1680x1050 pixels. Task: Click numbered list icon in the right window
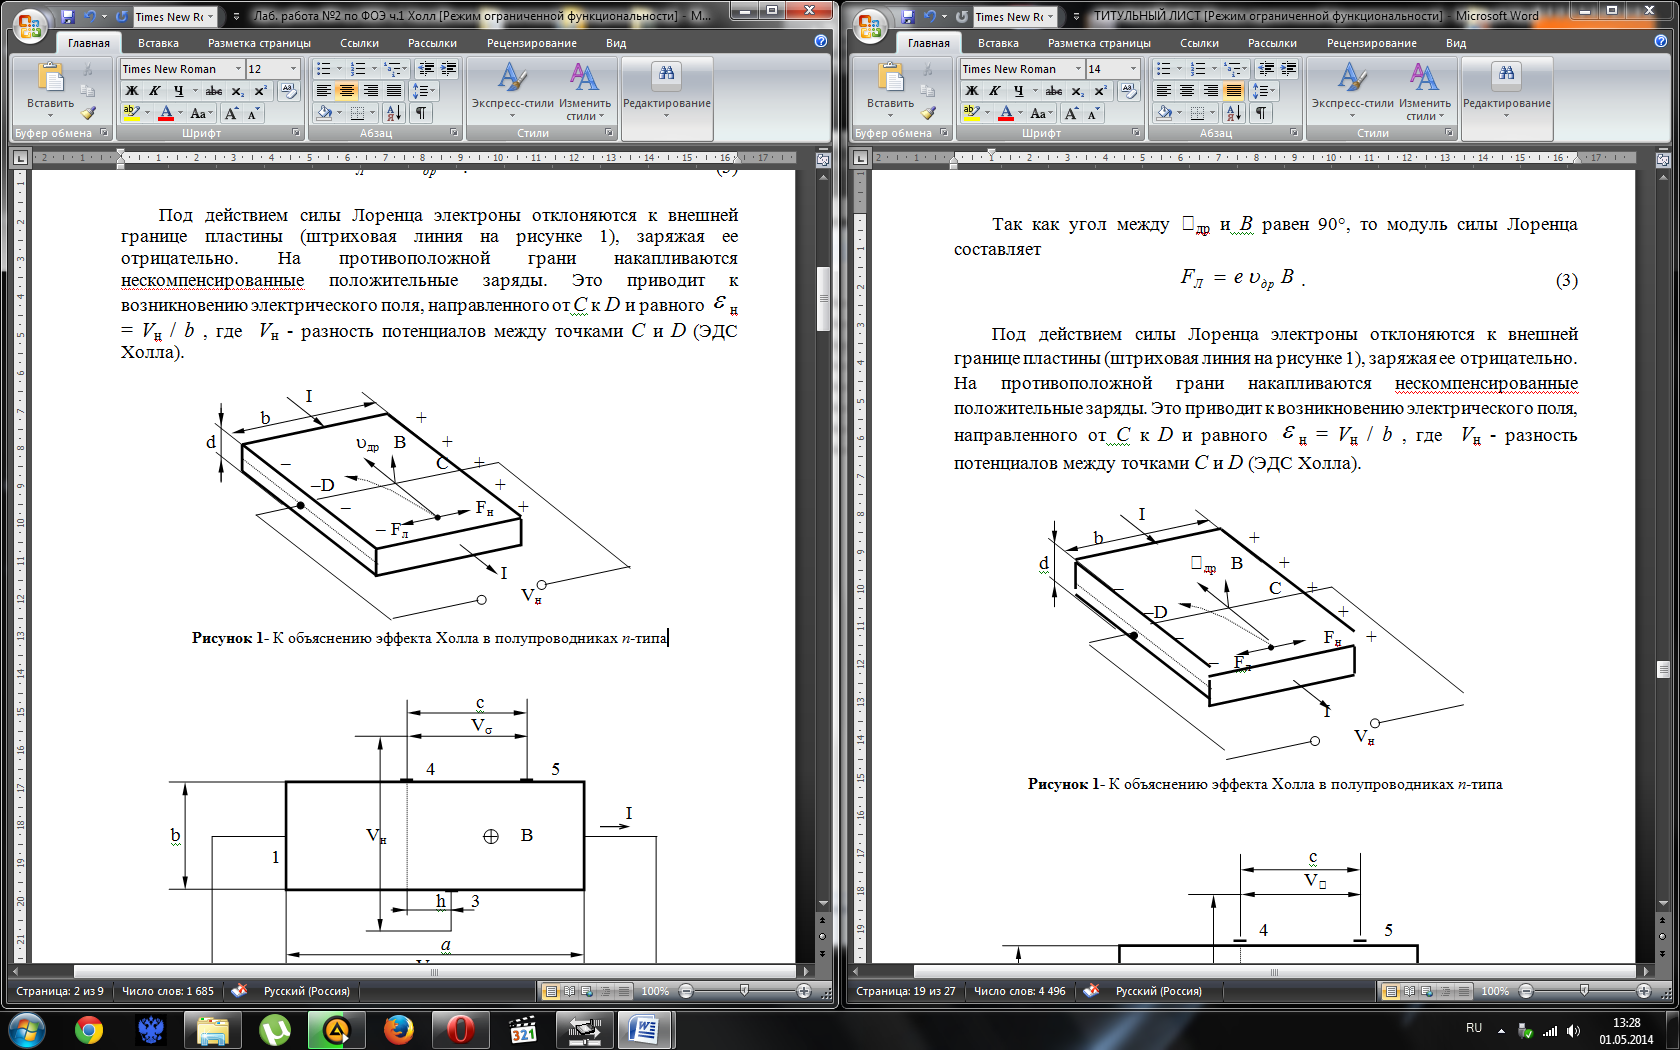coord(1198,69)
